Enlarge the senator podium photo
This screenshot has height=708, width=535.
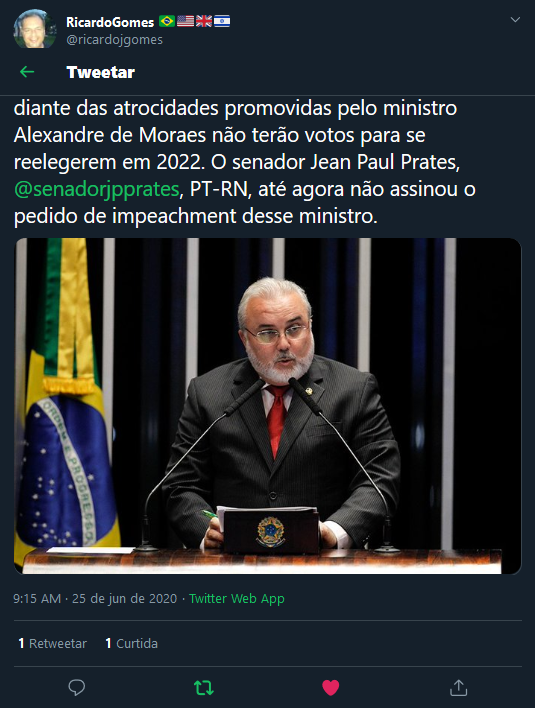point(268,406)
